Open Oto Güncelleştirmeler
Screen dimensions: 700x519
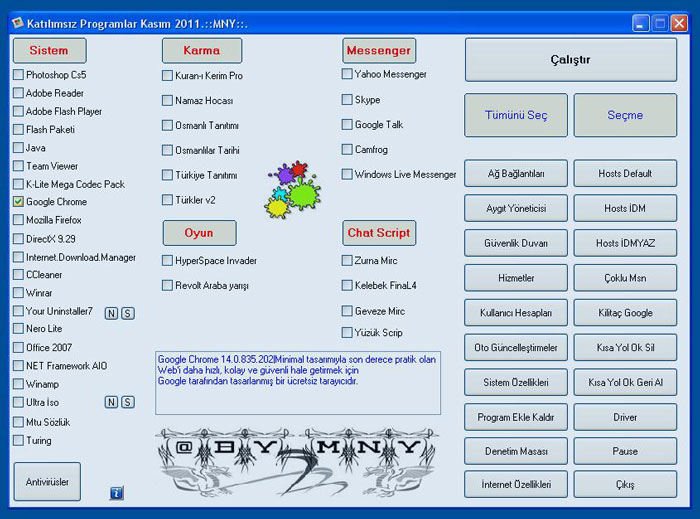(516, 348)
